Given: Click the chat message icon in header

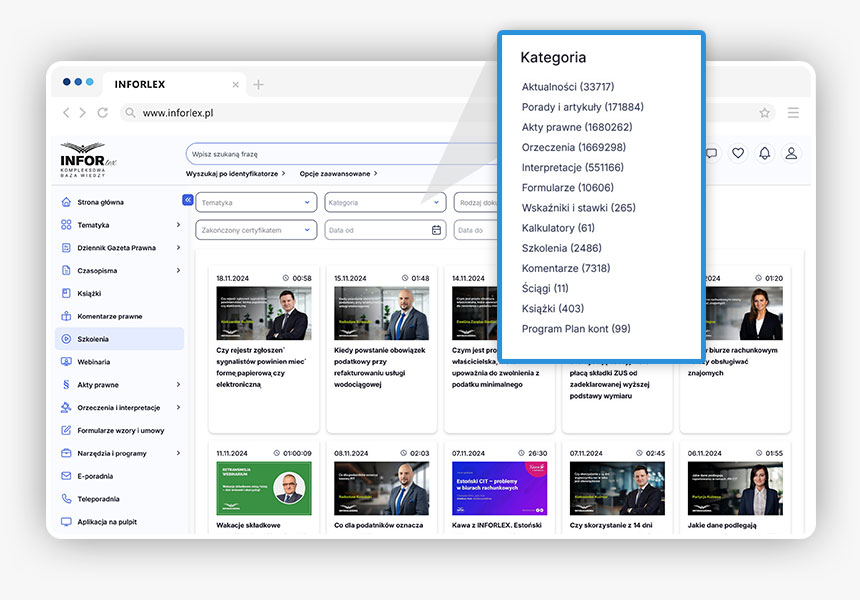Looking at the screenshot, I should tap(711, 153).
